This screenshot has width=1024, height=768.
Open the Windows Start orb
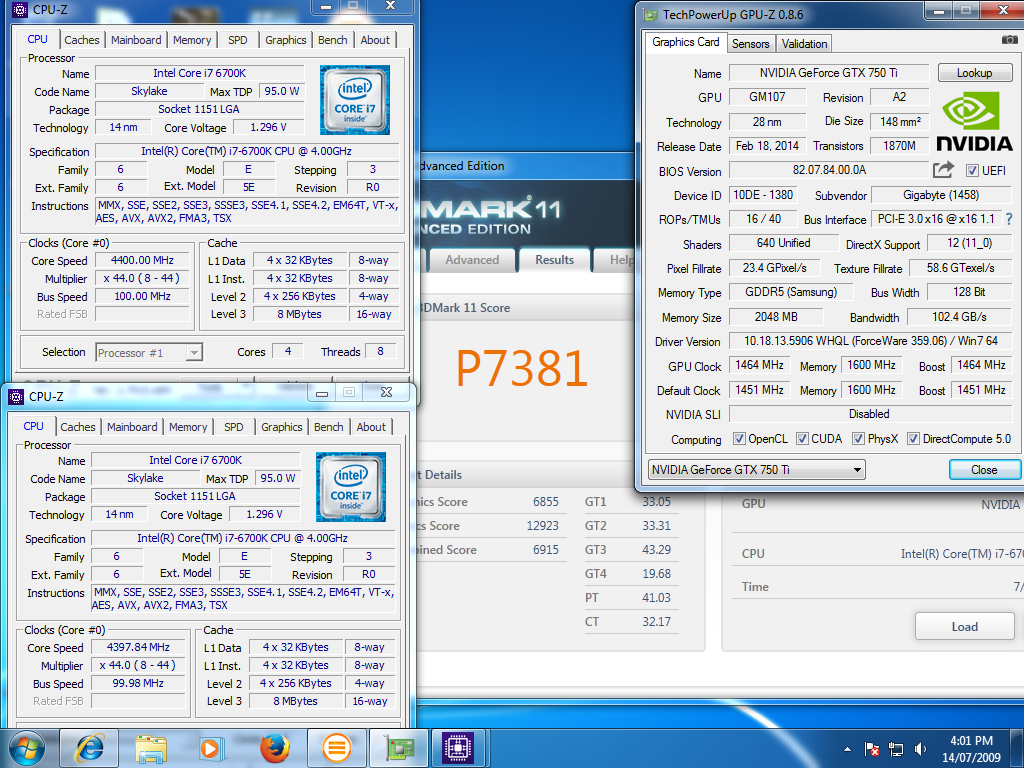pyautogui.click(x=27, y=748)
